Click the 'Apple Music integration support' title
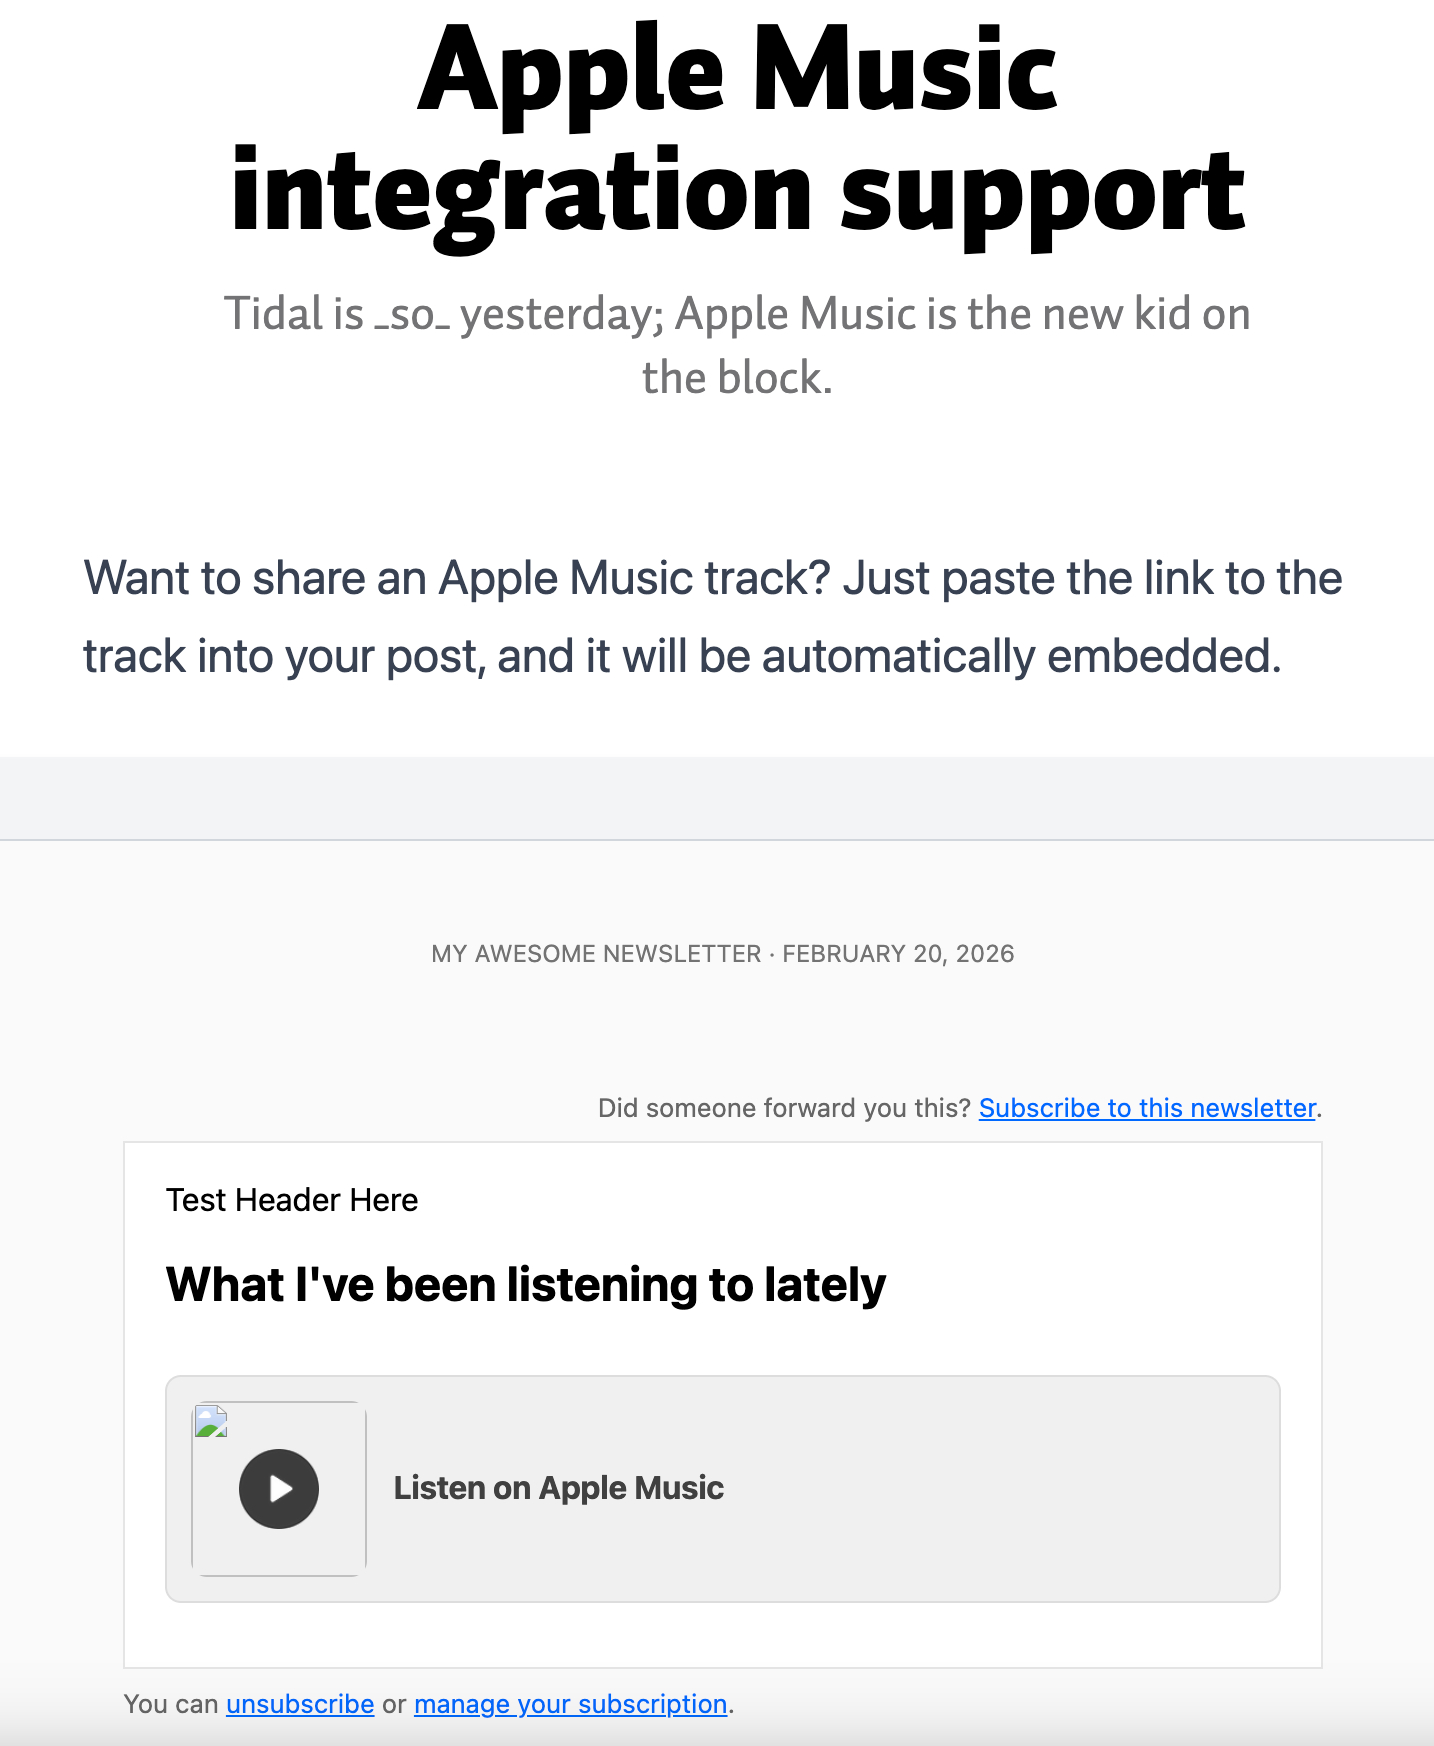 coord(737,131)
